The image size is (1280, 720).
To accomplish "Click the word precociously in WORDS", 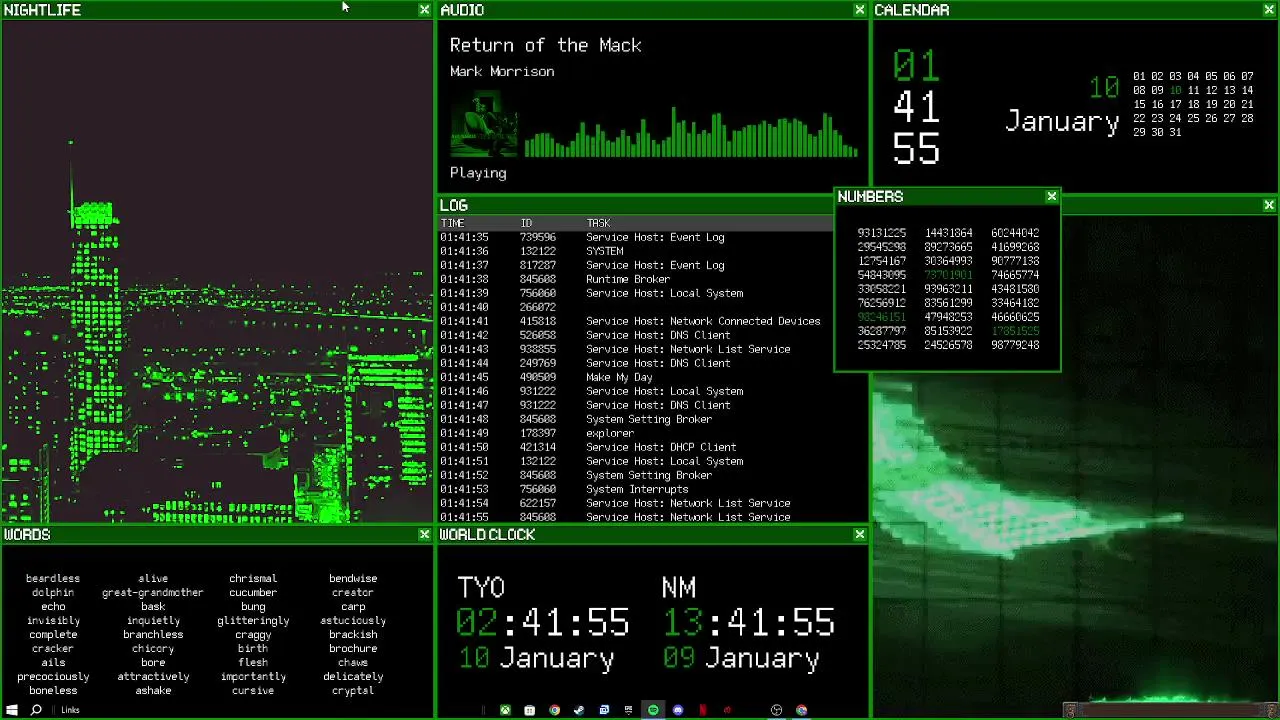I will tap(53, 677).
